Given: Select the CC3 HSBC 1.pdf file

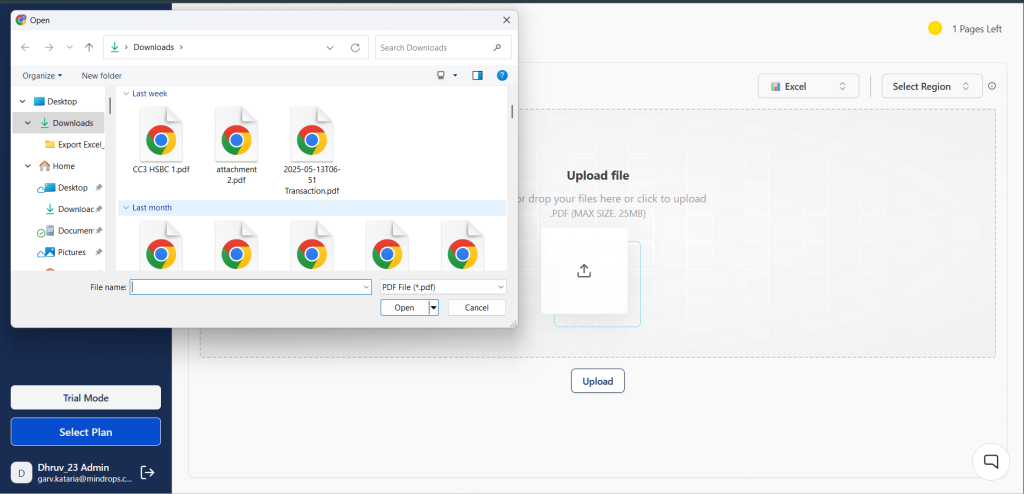Looking at the screenshot, I should (161, 141).
